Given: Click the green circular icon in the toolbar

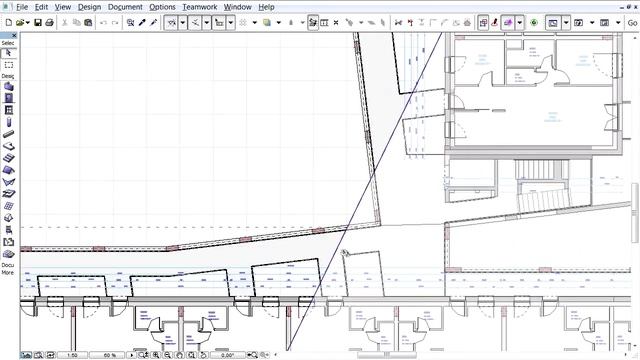Looking at the screenshot, I should (x=534, y=23).
